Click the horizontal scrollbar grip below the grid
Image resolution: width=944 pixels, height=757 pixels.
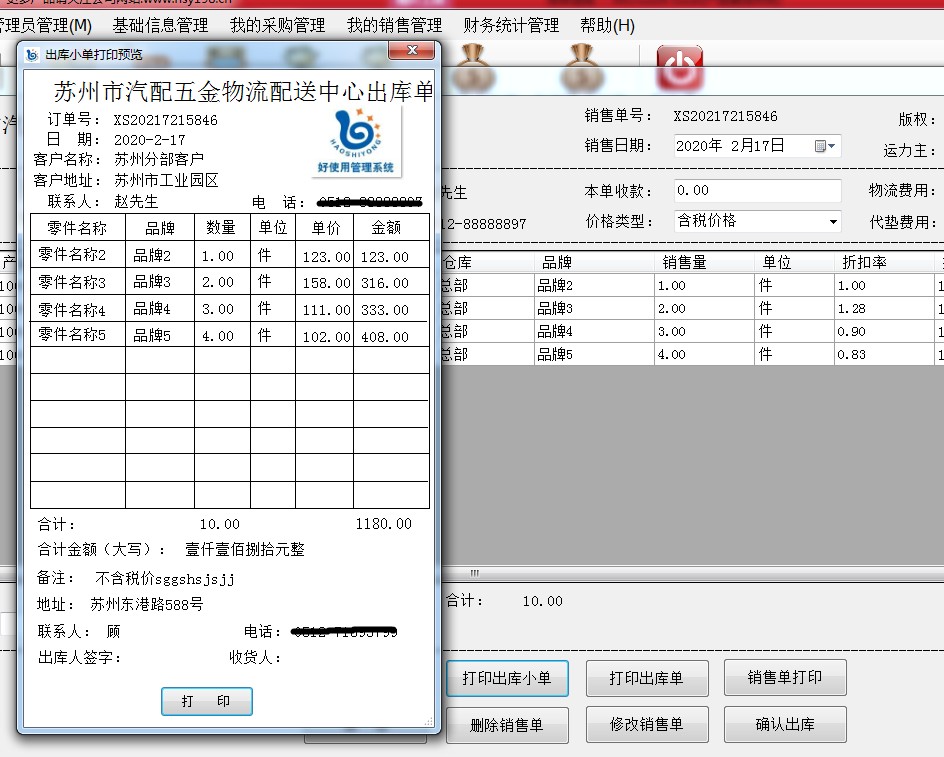coord(474,573)
